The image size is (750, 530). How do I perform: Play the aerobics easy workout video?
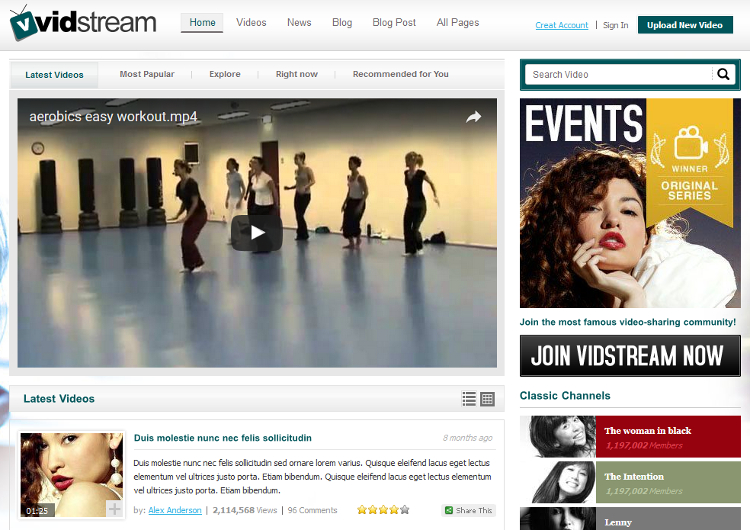[257, 233]
